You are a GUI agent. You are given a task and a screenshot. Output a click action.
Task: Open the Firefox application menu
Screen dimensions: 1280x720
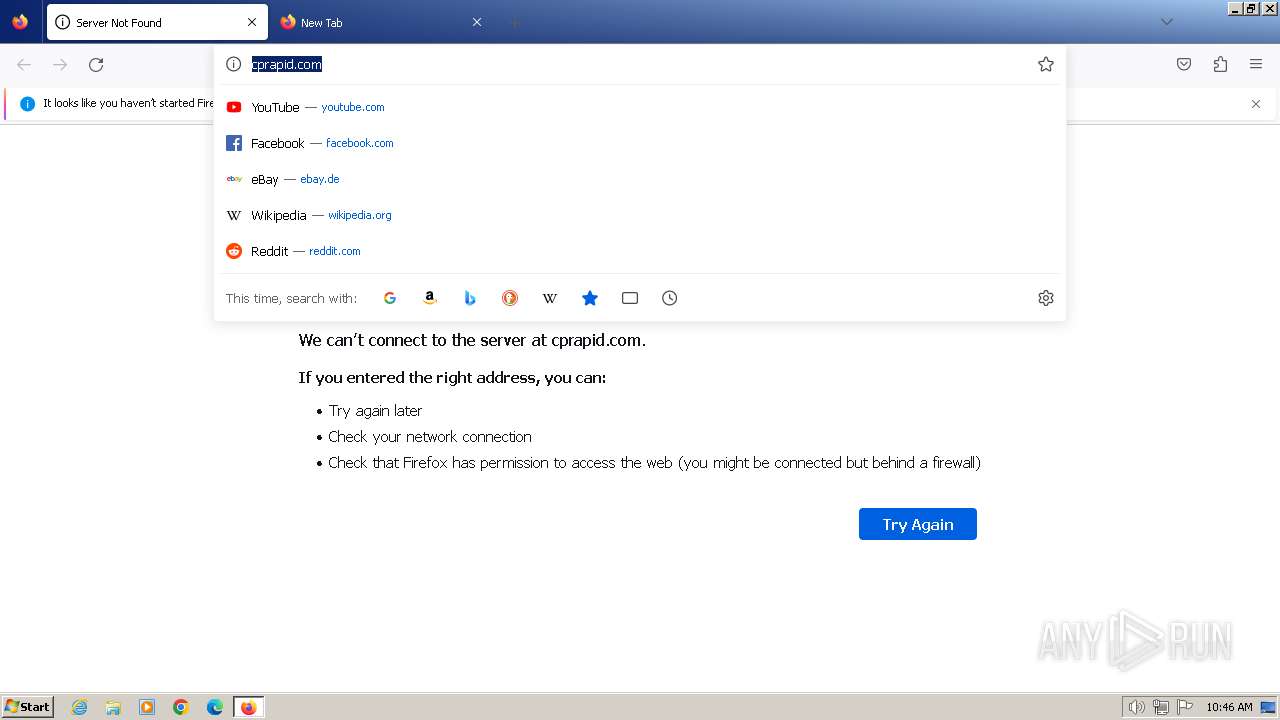pos(1256,65)
